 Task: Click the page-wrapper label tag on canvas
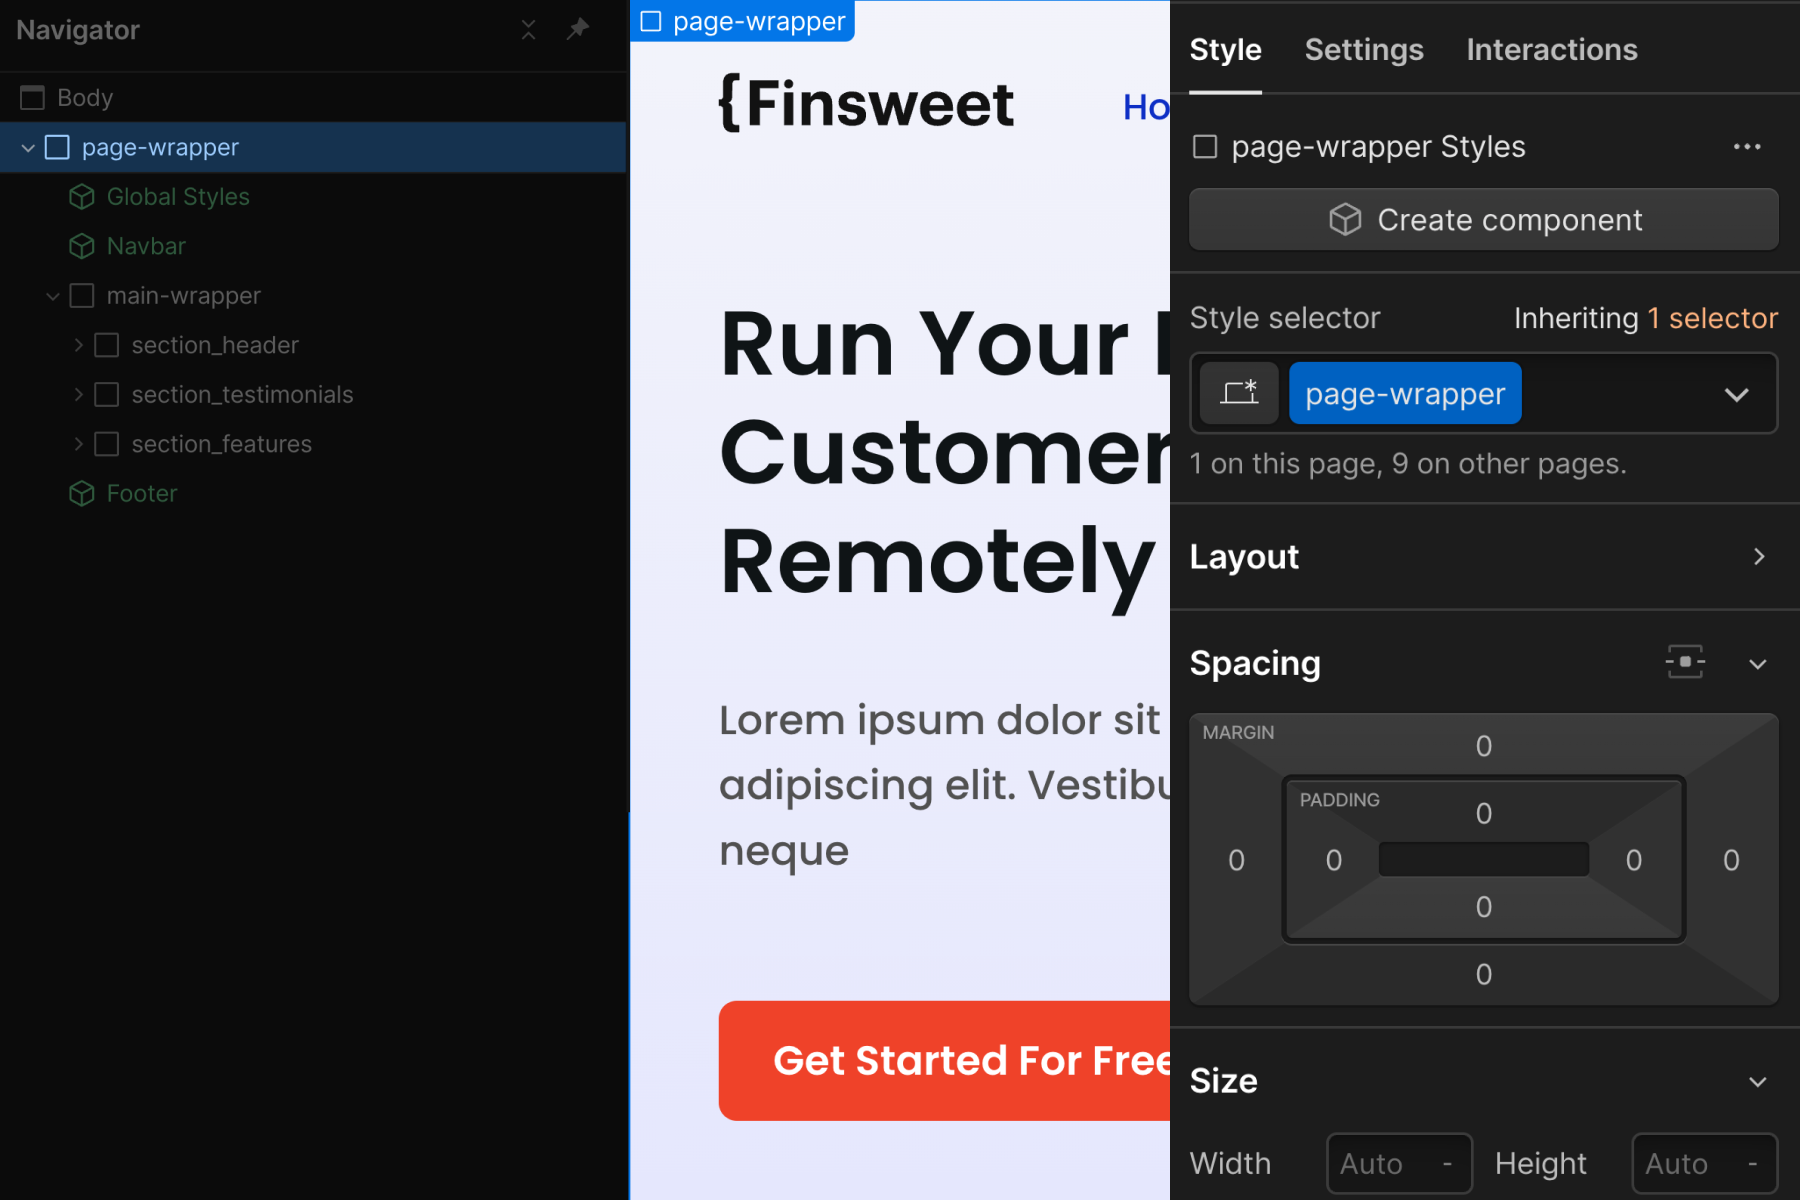(x=742, y=21)
